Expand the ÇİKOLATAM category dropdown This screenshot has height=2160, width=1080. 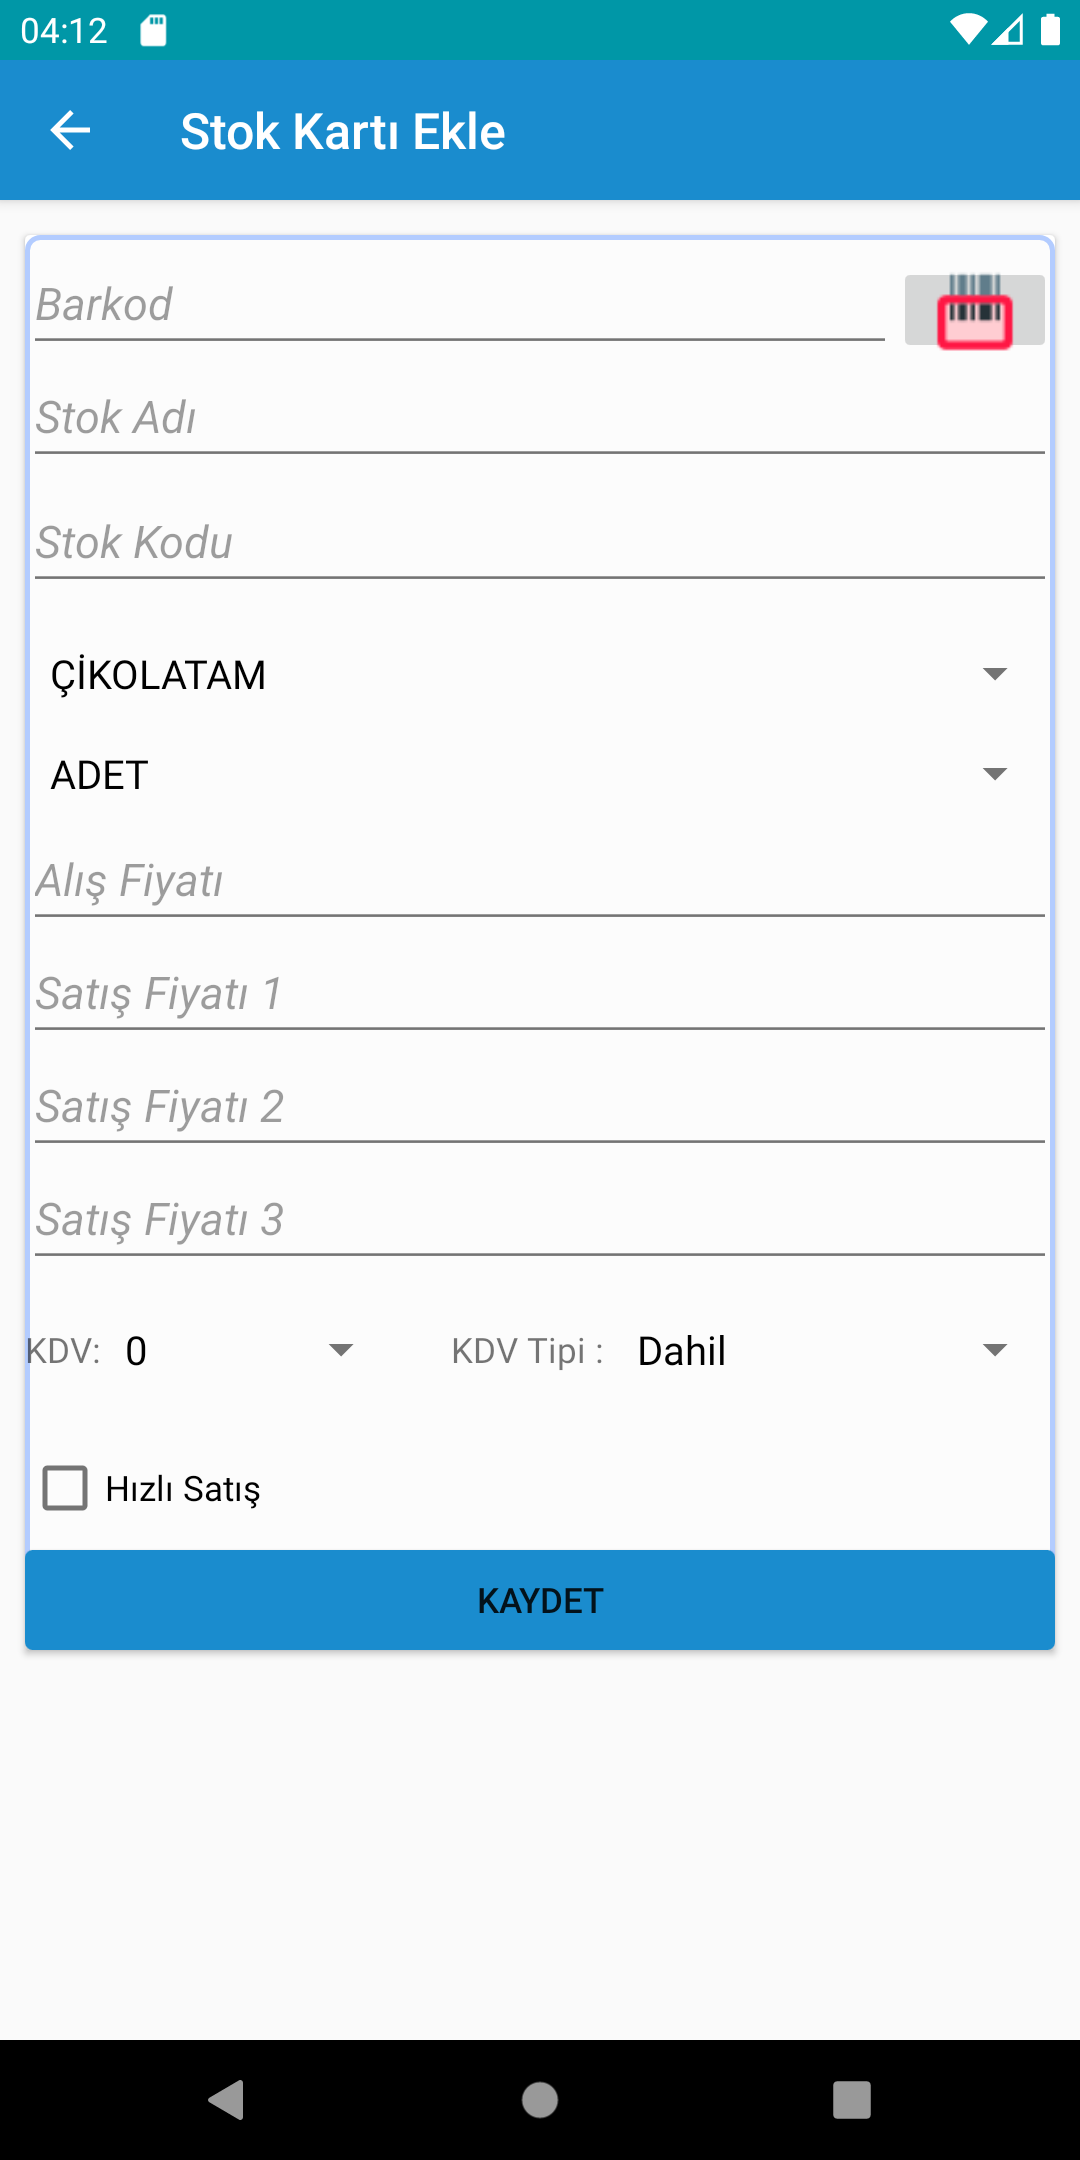(528, 675)
